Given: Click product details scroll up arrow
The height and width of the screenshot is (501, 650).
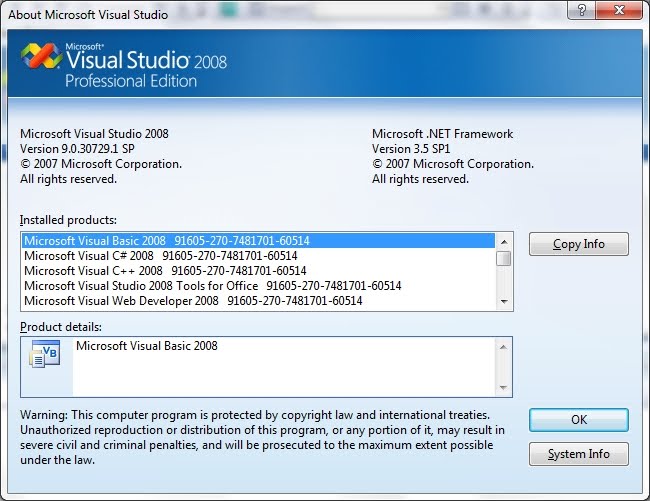Looking at the screenshot, I should (x=503, y=347).
